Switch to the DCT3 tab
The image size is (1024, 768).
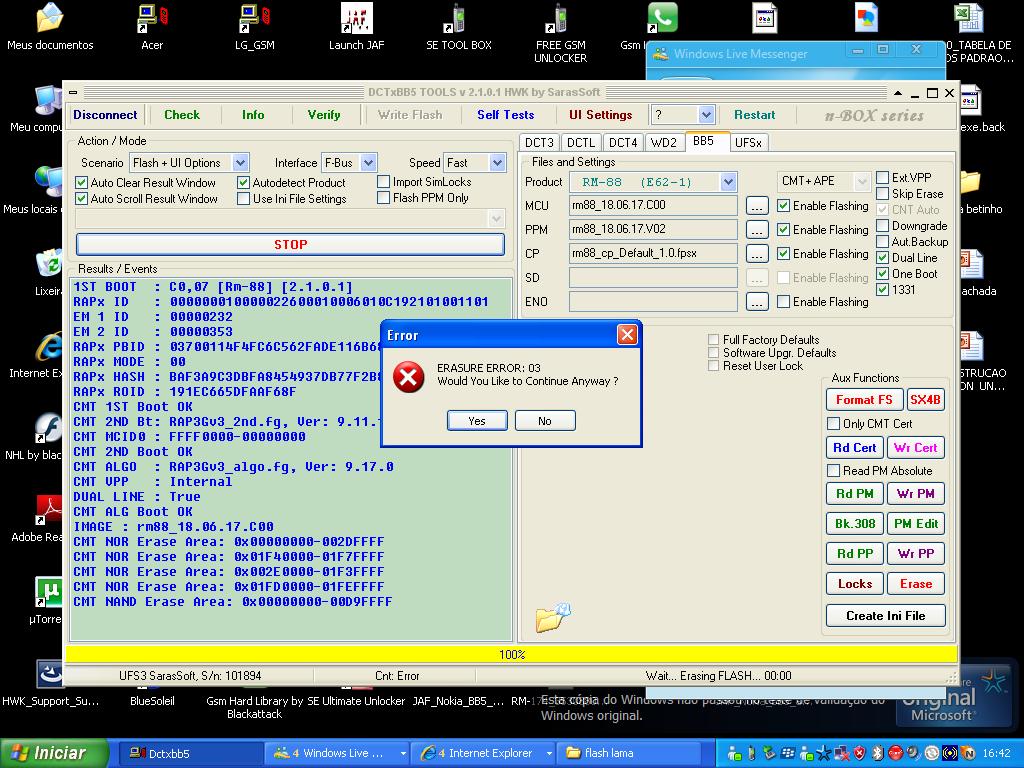(x=539, y=142)
